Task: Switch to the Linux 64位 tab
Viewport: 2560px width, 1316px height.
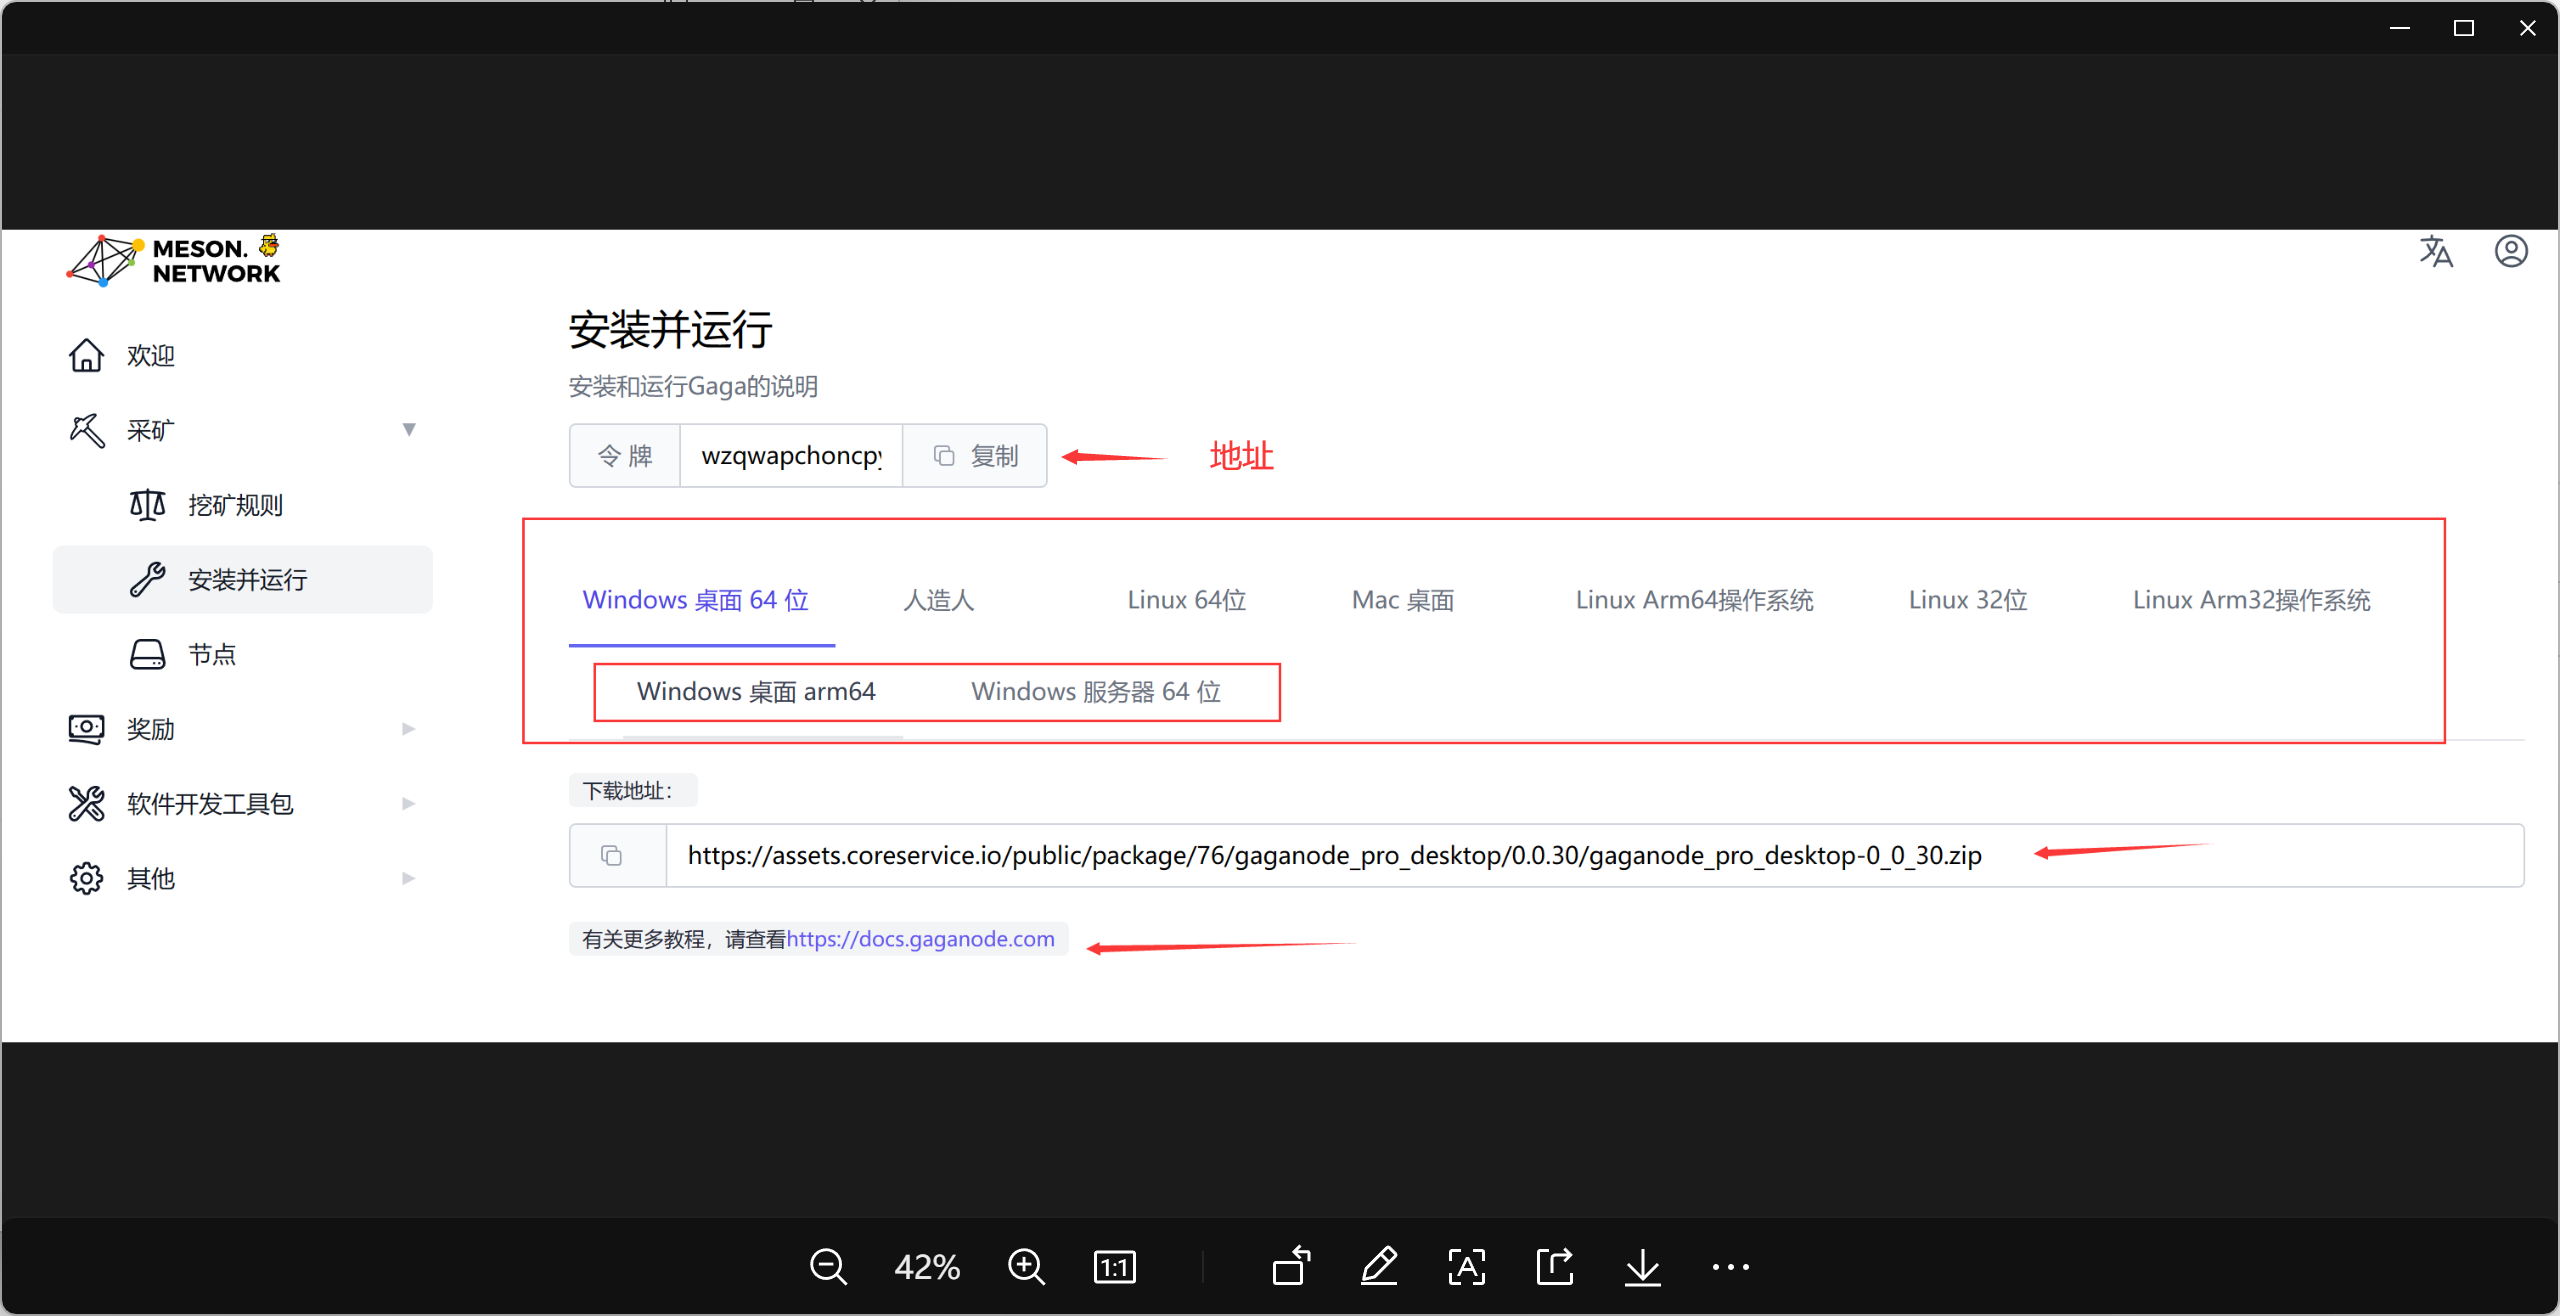Action: coord(1187,600)
